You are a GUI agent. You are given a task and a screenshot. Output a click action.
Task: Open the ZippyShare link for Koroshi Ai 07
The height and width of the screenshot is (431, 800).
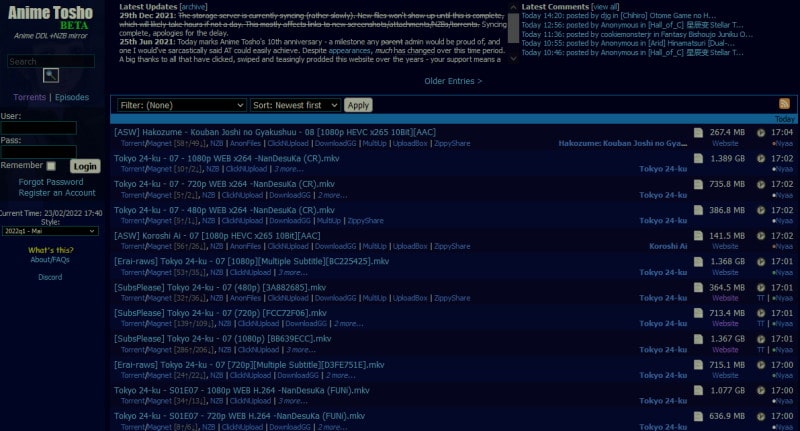click(452, 246)
